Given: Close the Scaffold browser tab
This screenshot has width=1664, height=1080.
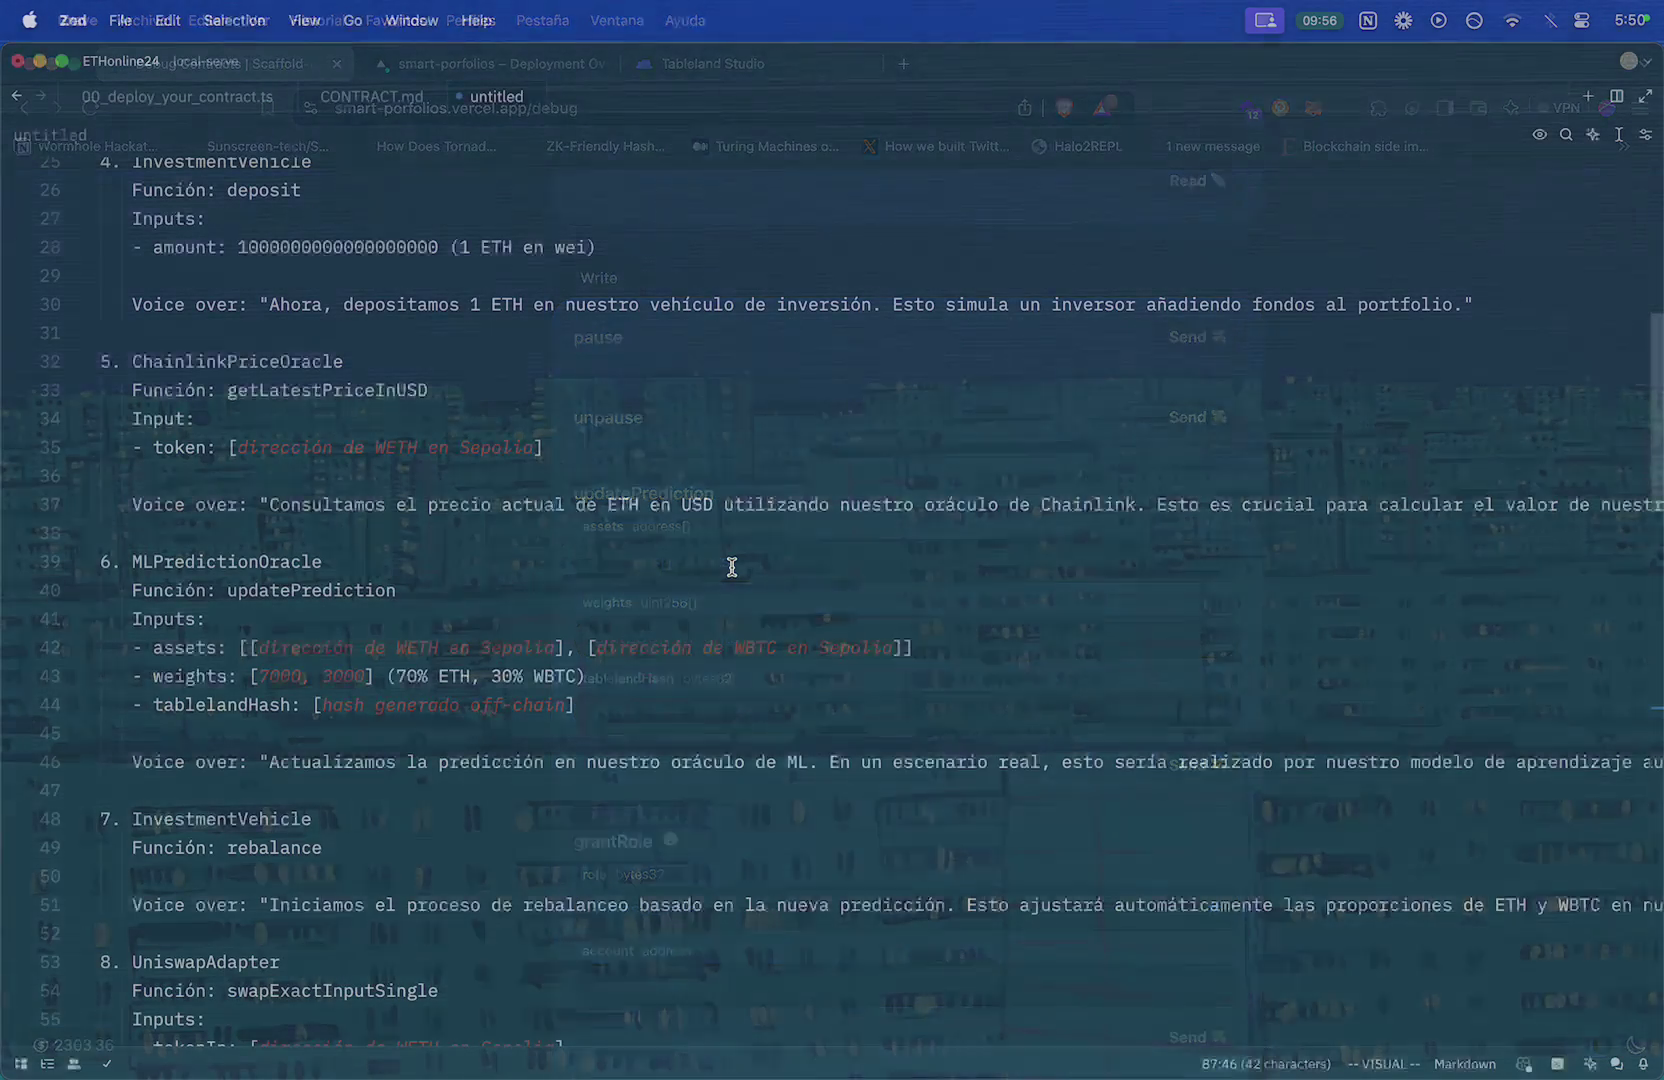Looking at the screenshot, I should pyautogui.click(x=337, y=64).
